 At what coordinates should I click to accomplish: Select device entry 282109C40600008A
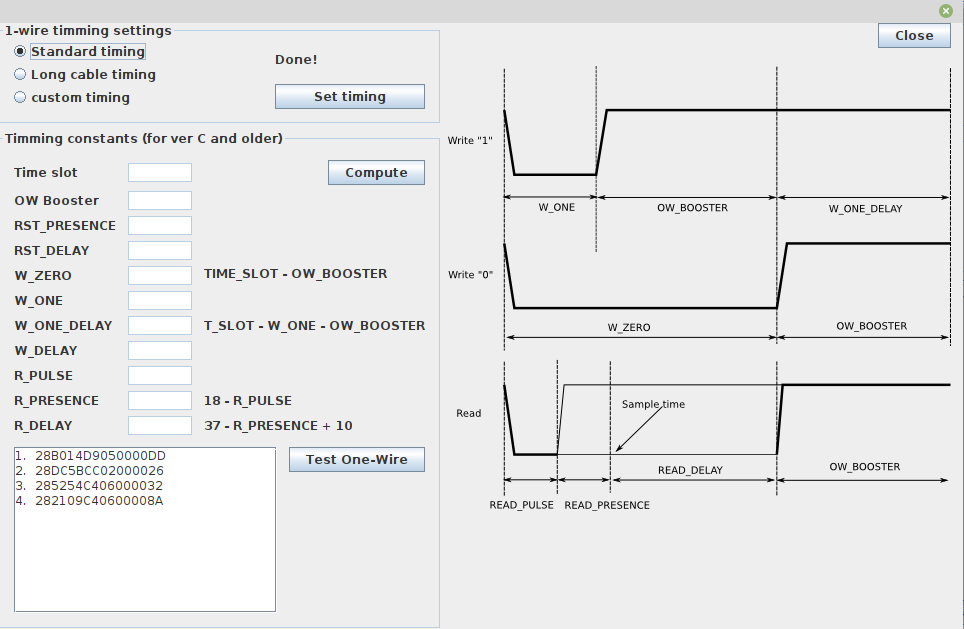point(144,500)
